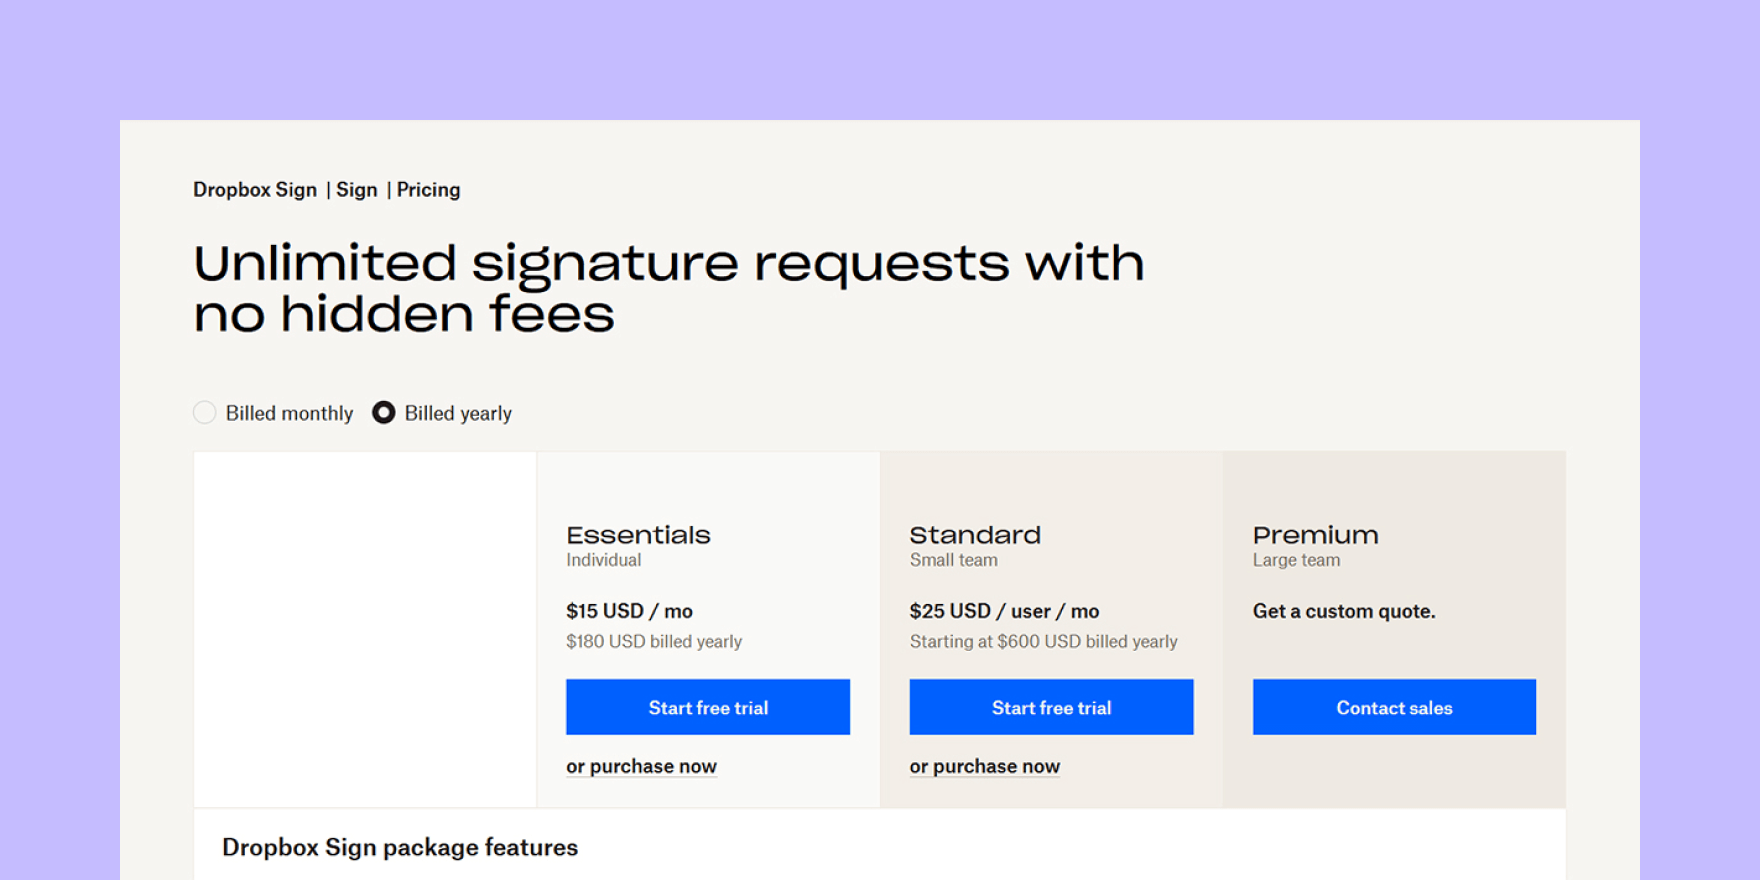Start free trial for Standard plan
The height and width of the screenshot is (880, 1760).
coord(1051,707)
